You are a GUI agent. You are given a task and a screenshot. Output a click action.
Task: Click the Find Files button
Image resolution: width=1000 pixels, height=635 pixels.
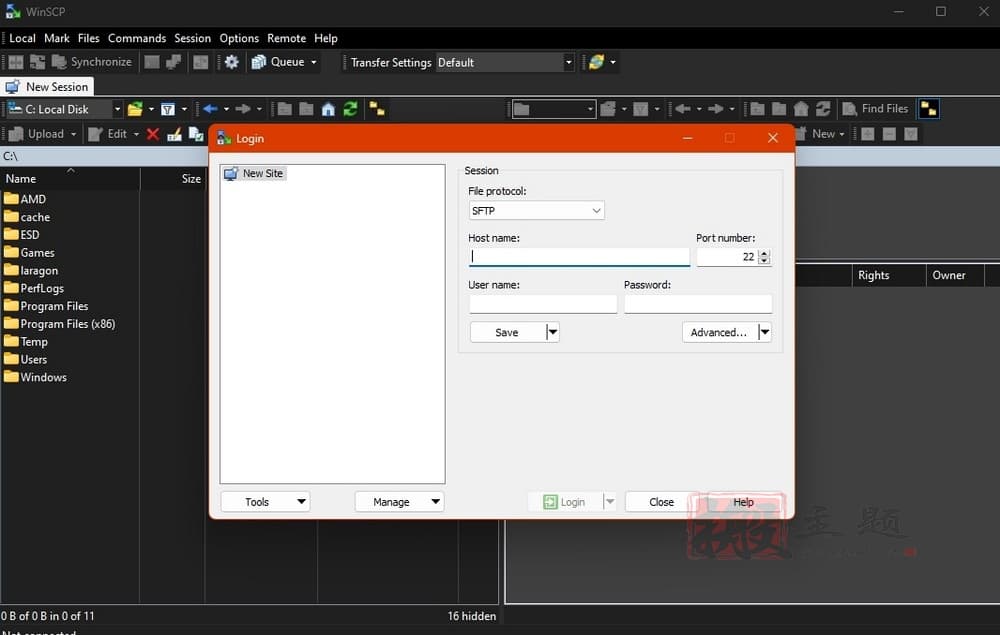875,109
